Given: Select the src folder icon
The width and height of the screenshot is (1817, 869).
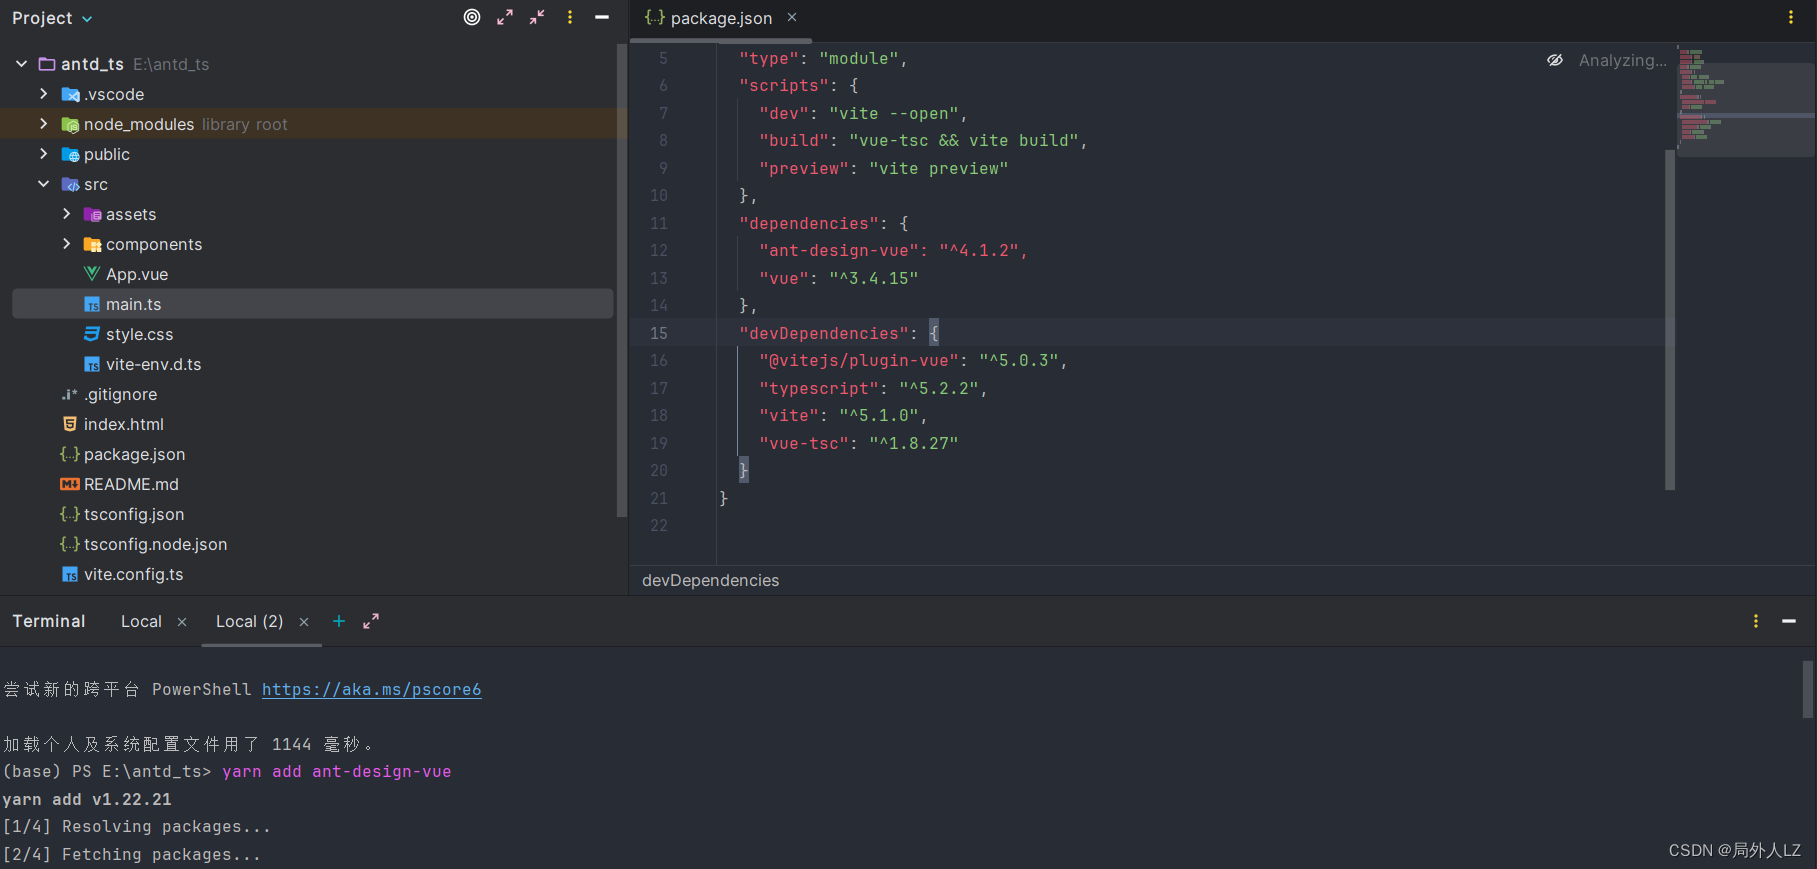Looking at the screenshot, I should 70,185.
